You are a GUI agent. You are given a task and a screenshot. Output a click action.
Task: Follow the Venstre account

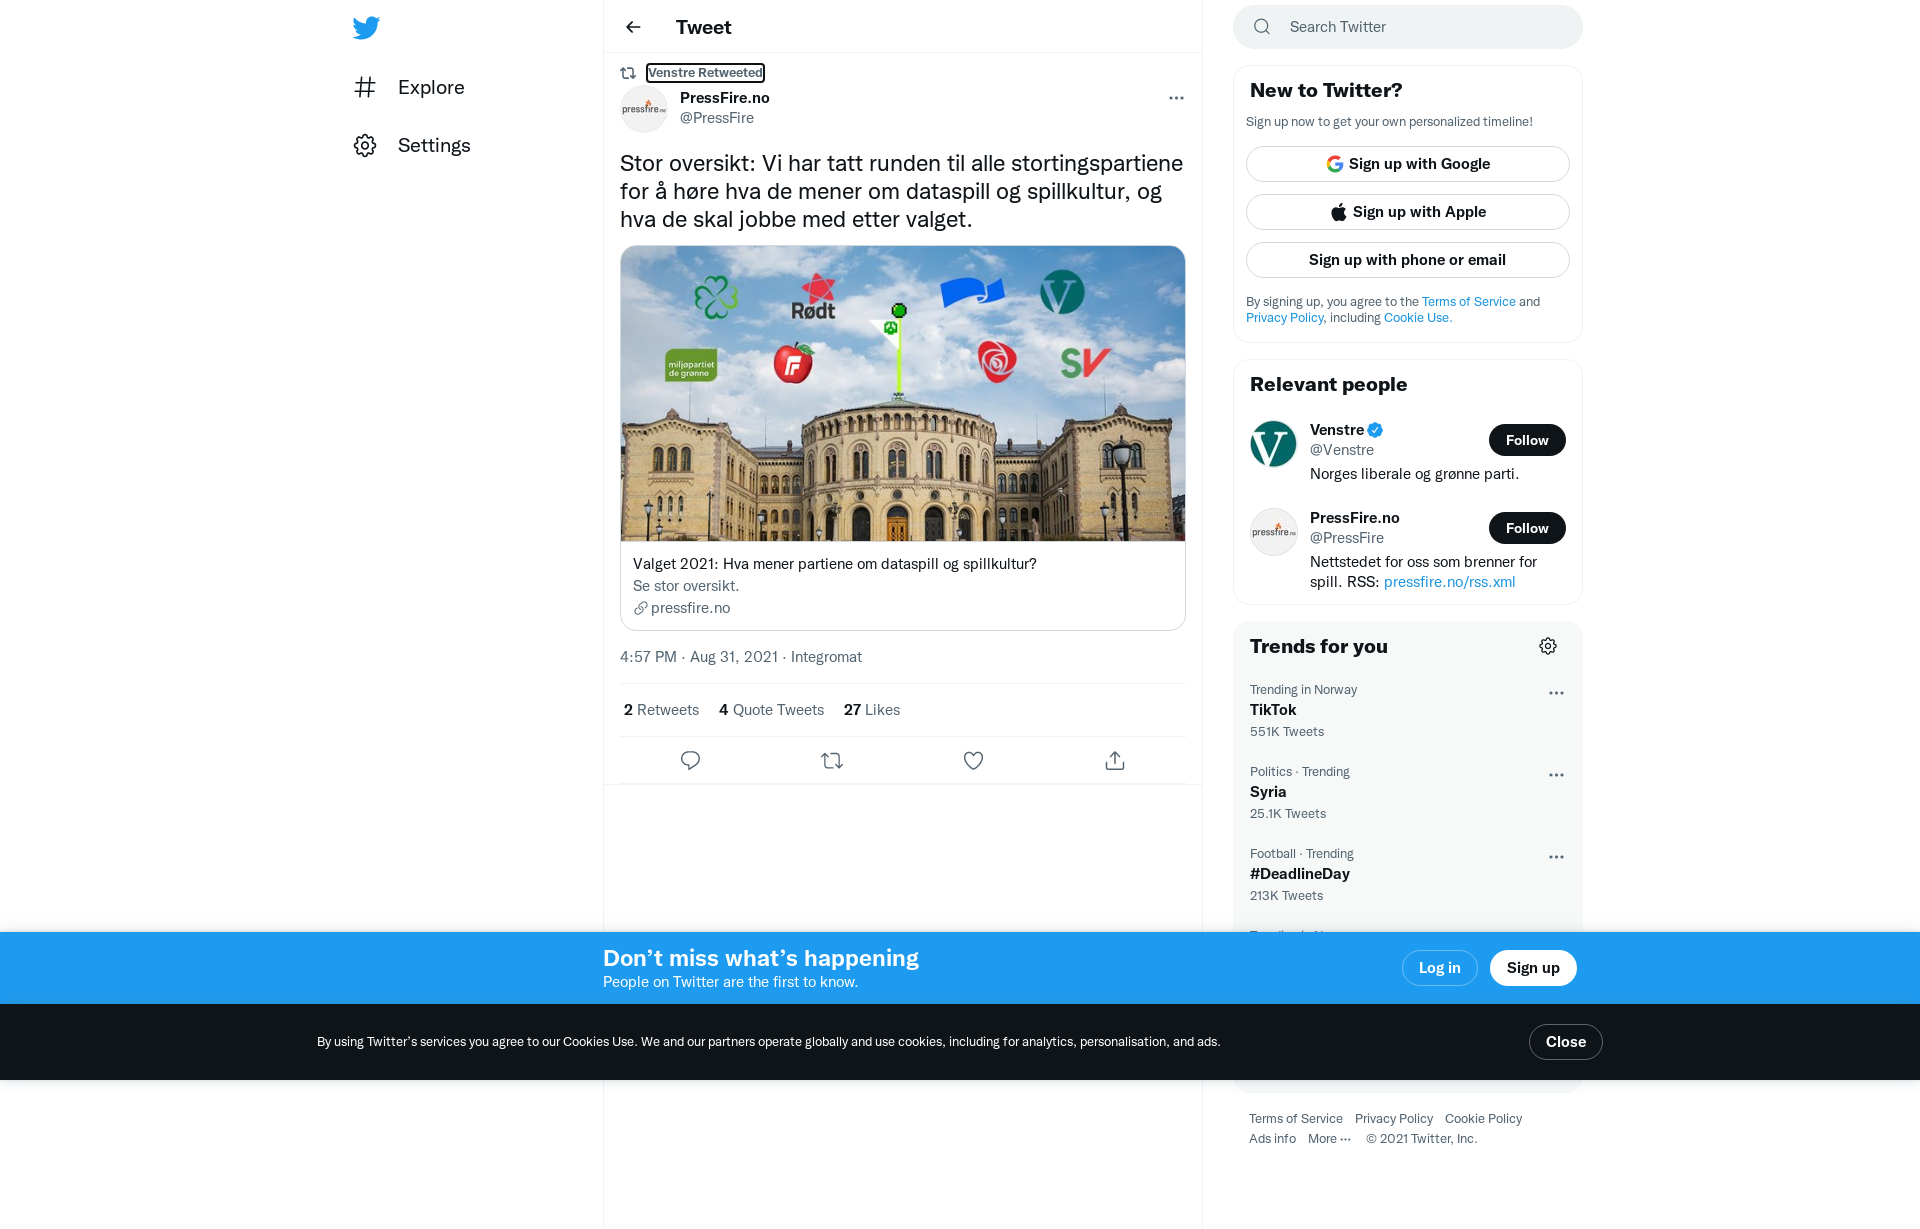[x=1527, y=440]
